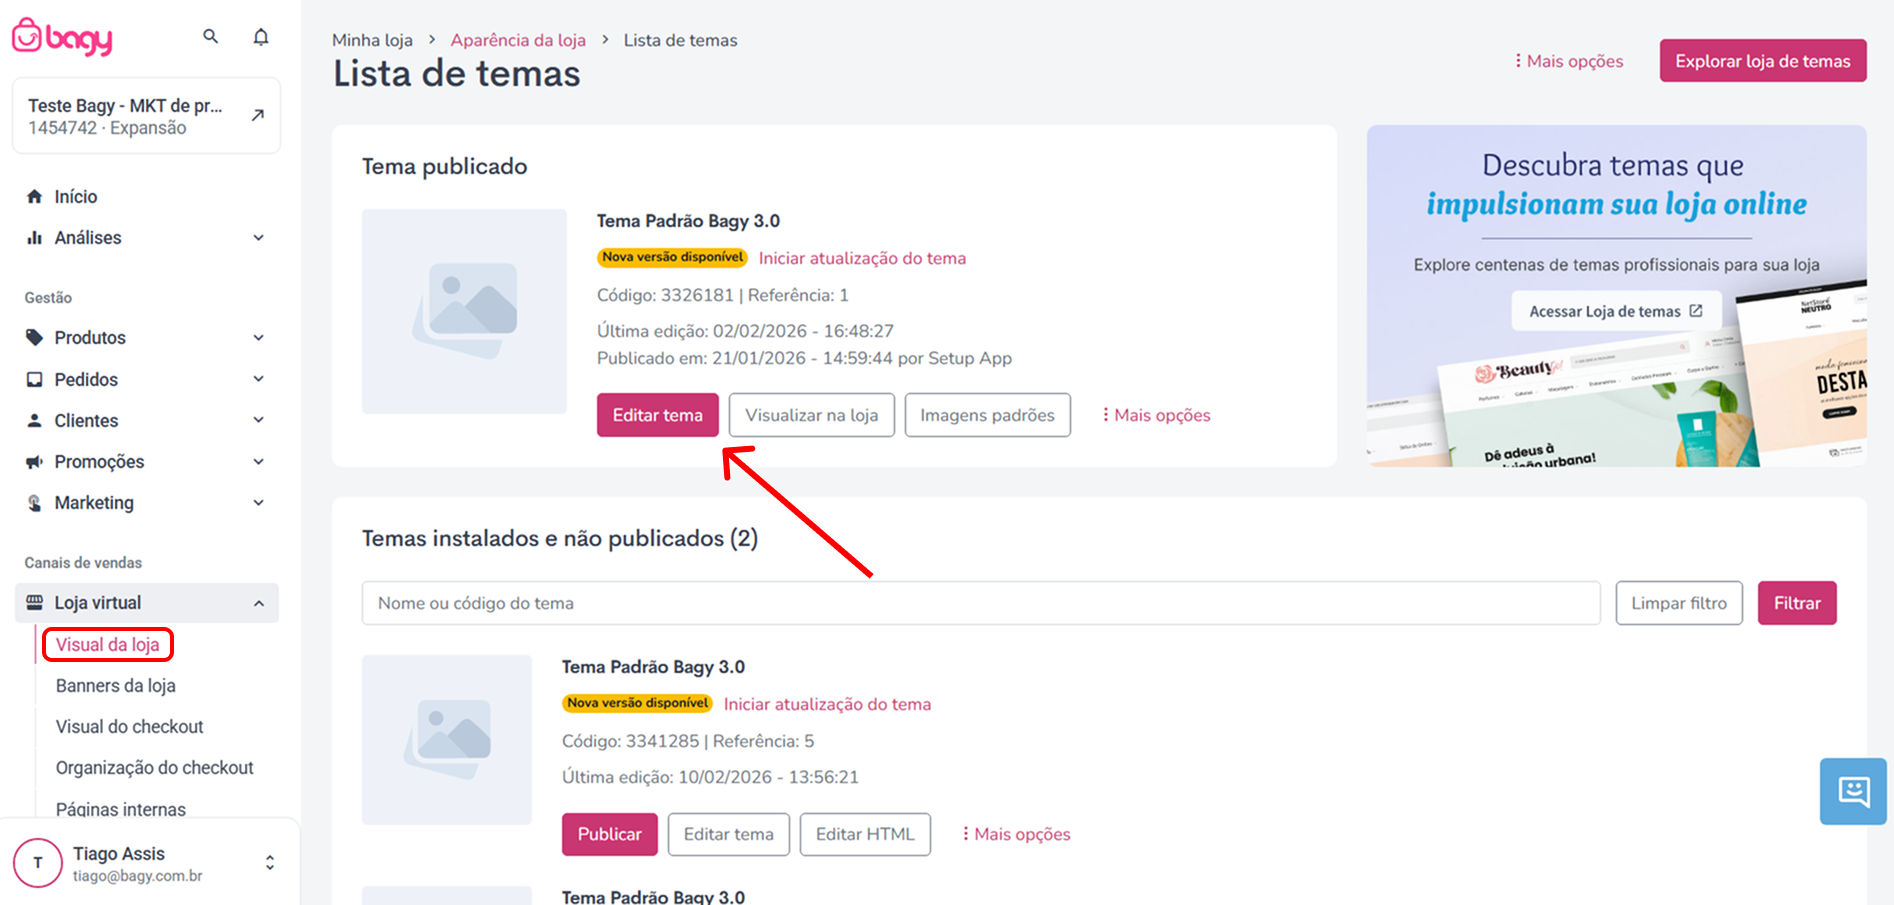Focus the Nome ou código do tema field
The width and height of the screenshot is (1894, 905).
click(981, 603)
